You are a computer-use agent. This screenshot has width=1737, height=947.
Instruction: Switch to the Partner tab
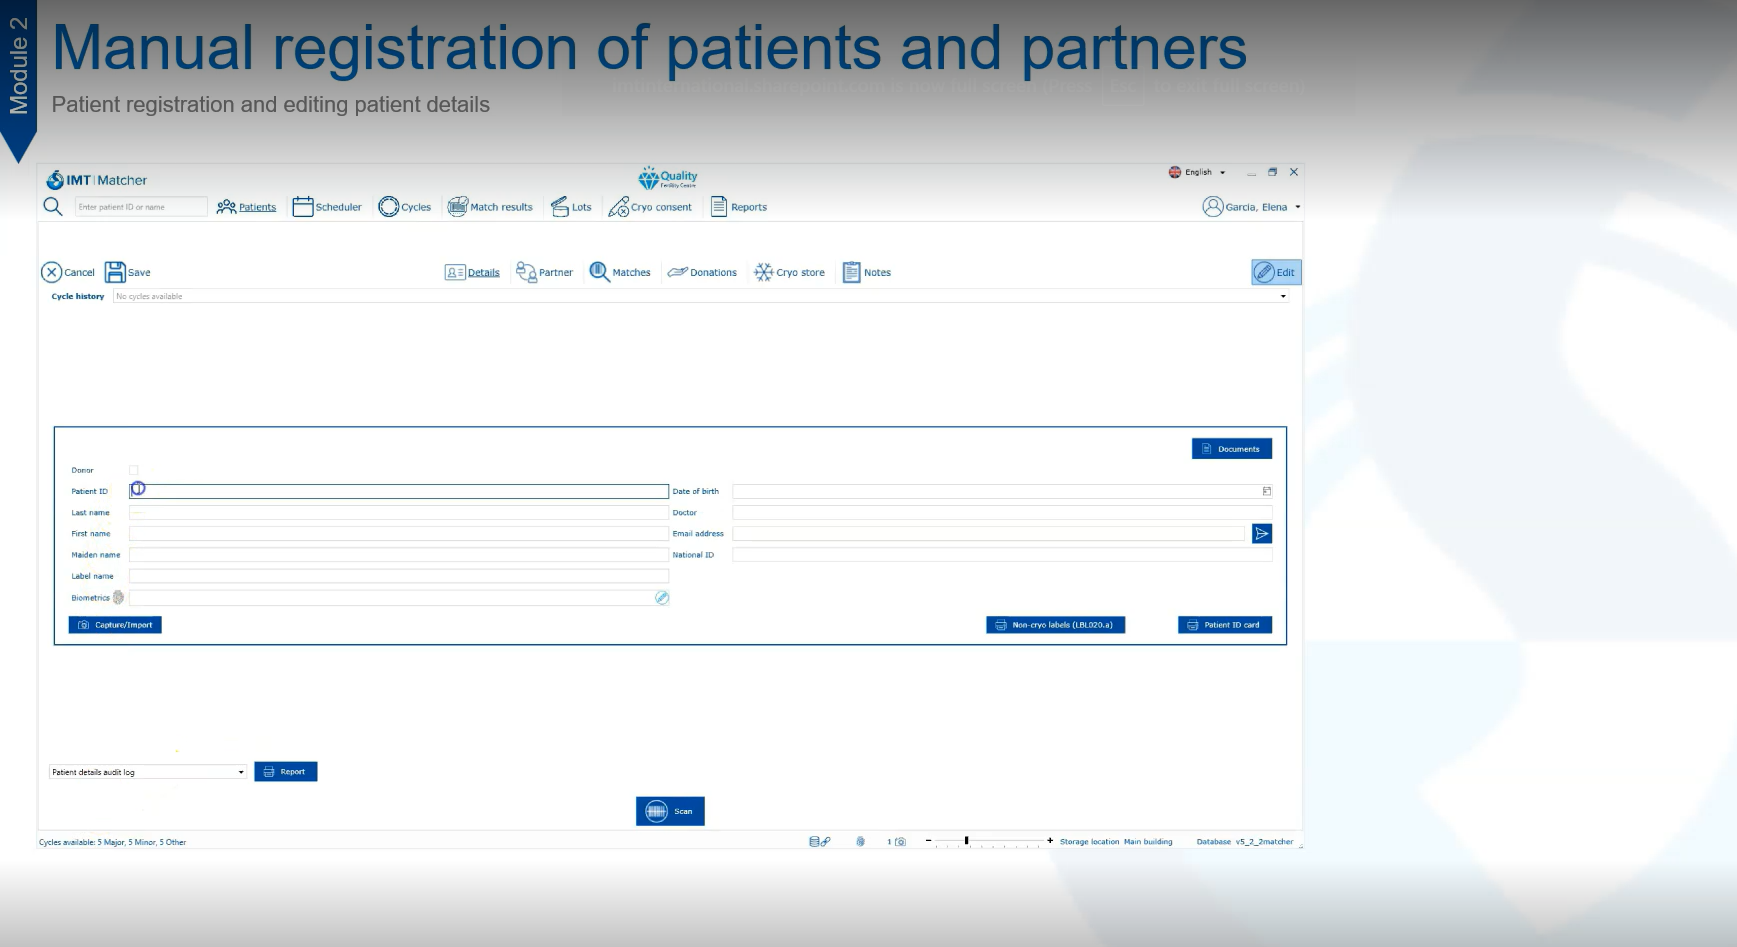coord(545,272)
